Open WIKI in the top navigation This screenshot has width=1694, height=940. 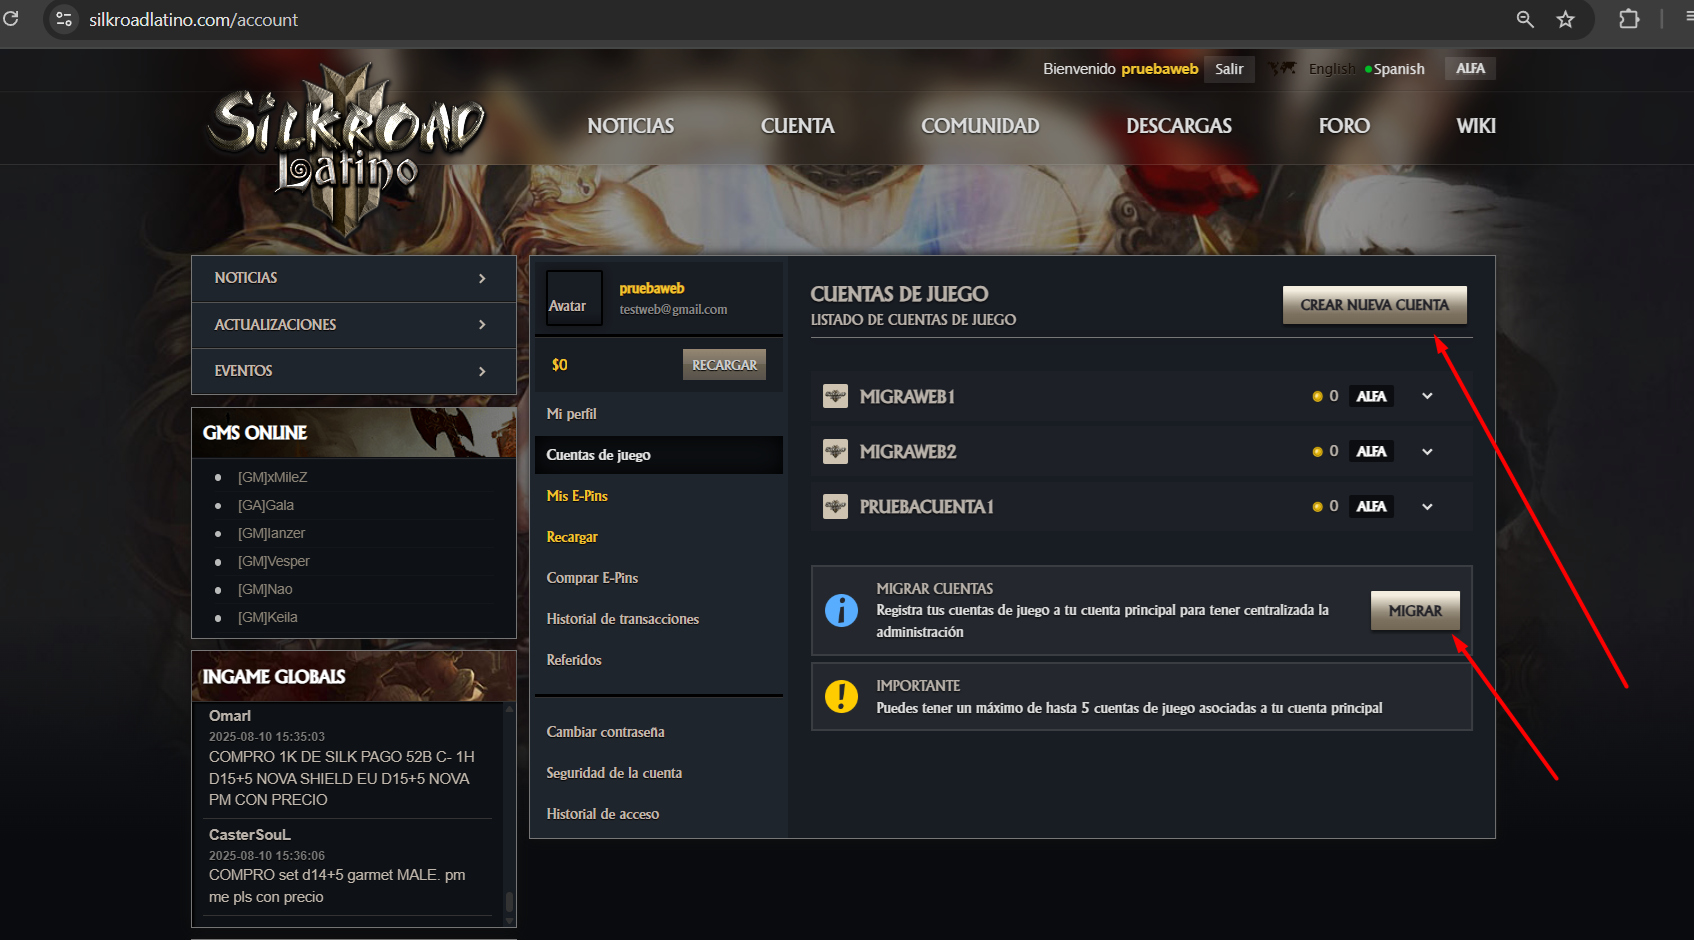(1476, 126)
